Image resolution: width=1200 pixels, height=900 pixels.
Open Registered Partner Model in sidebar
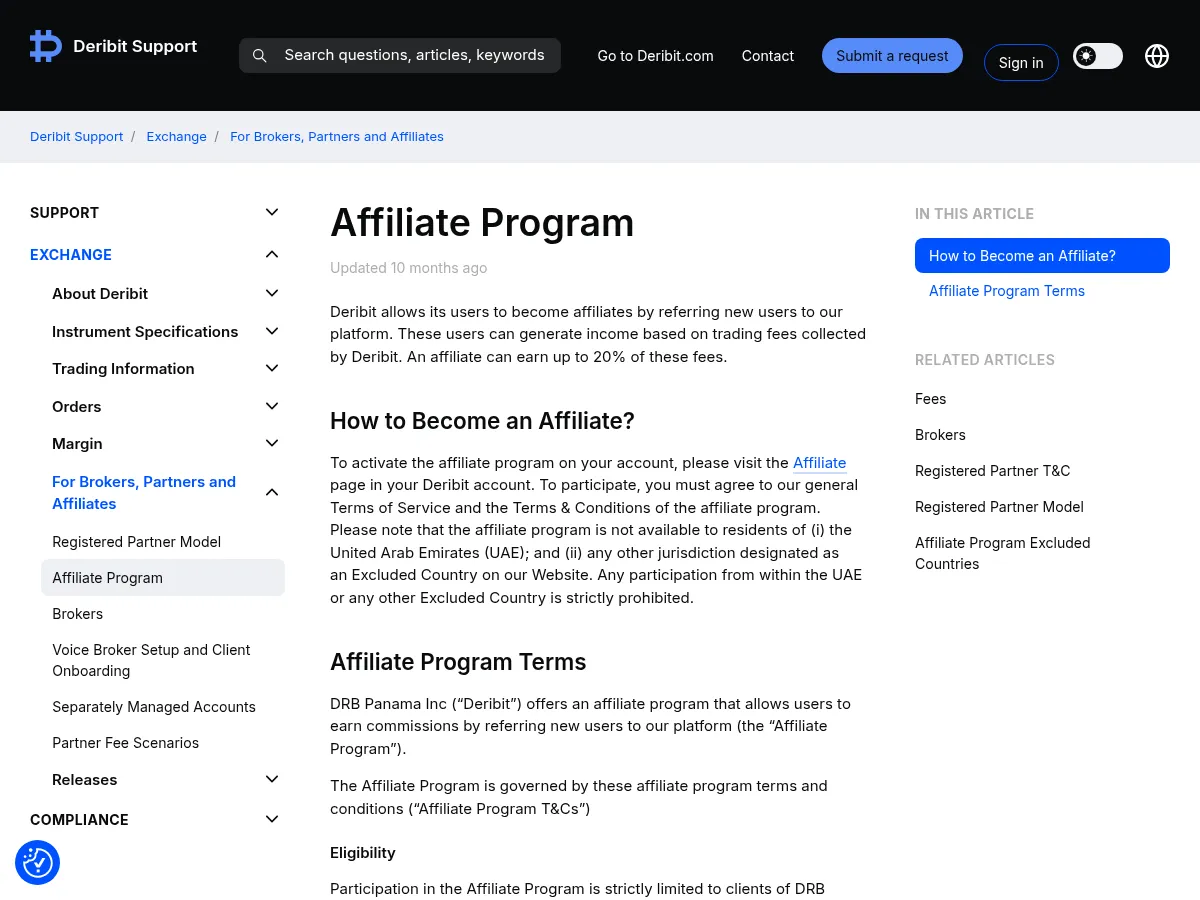pyautogui.click(x=136, y=541)
